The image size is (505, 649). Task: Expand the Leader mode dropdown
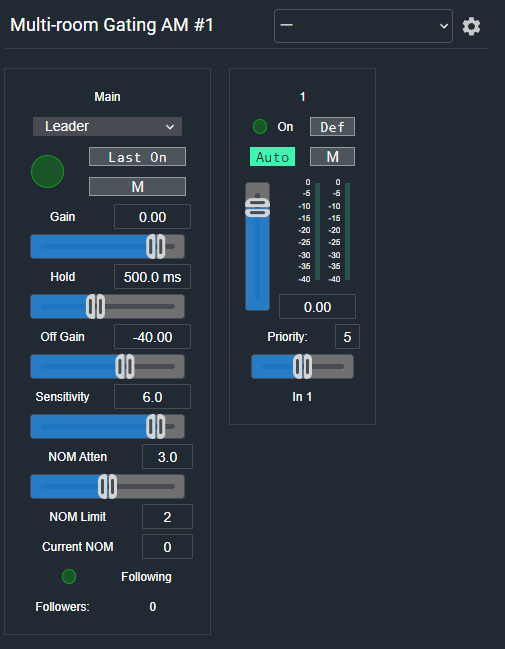click(x=107, y=126)
